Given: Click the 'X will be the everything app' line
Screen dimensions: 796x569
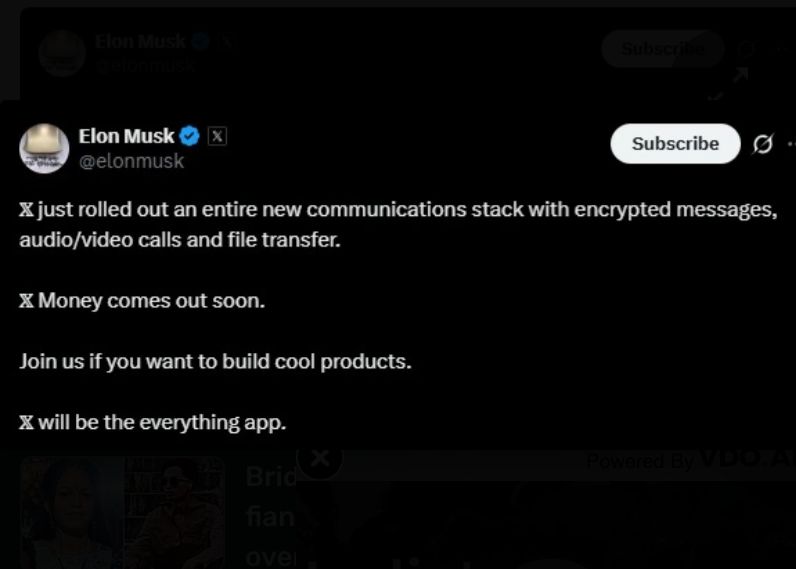Looking at the screenshot, I should (153, 422).
